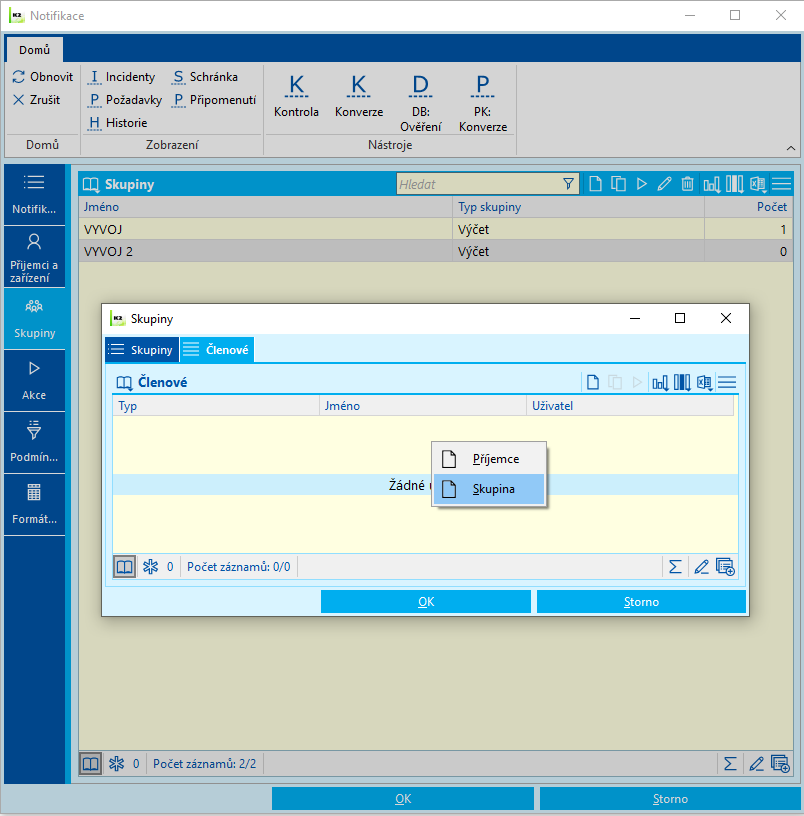
Task: Click filter funnel icon in search field
Action: coord(568,184)
